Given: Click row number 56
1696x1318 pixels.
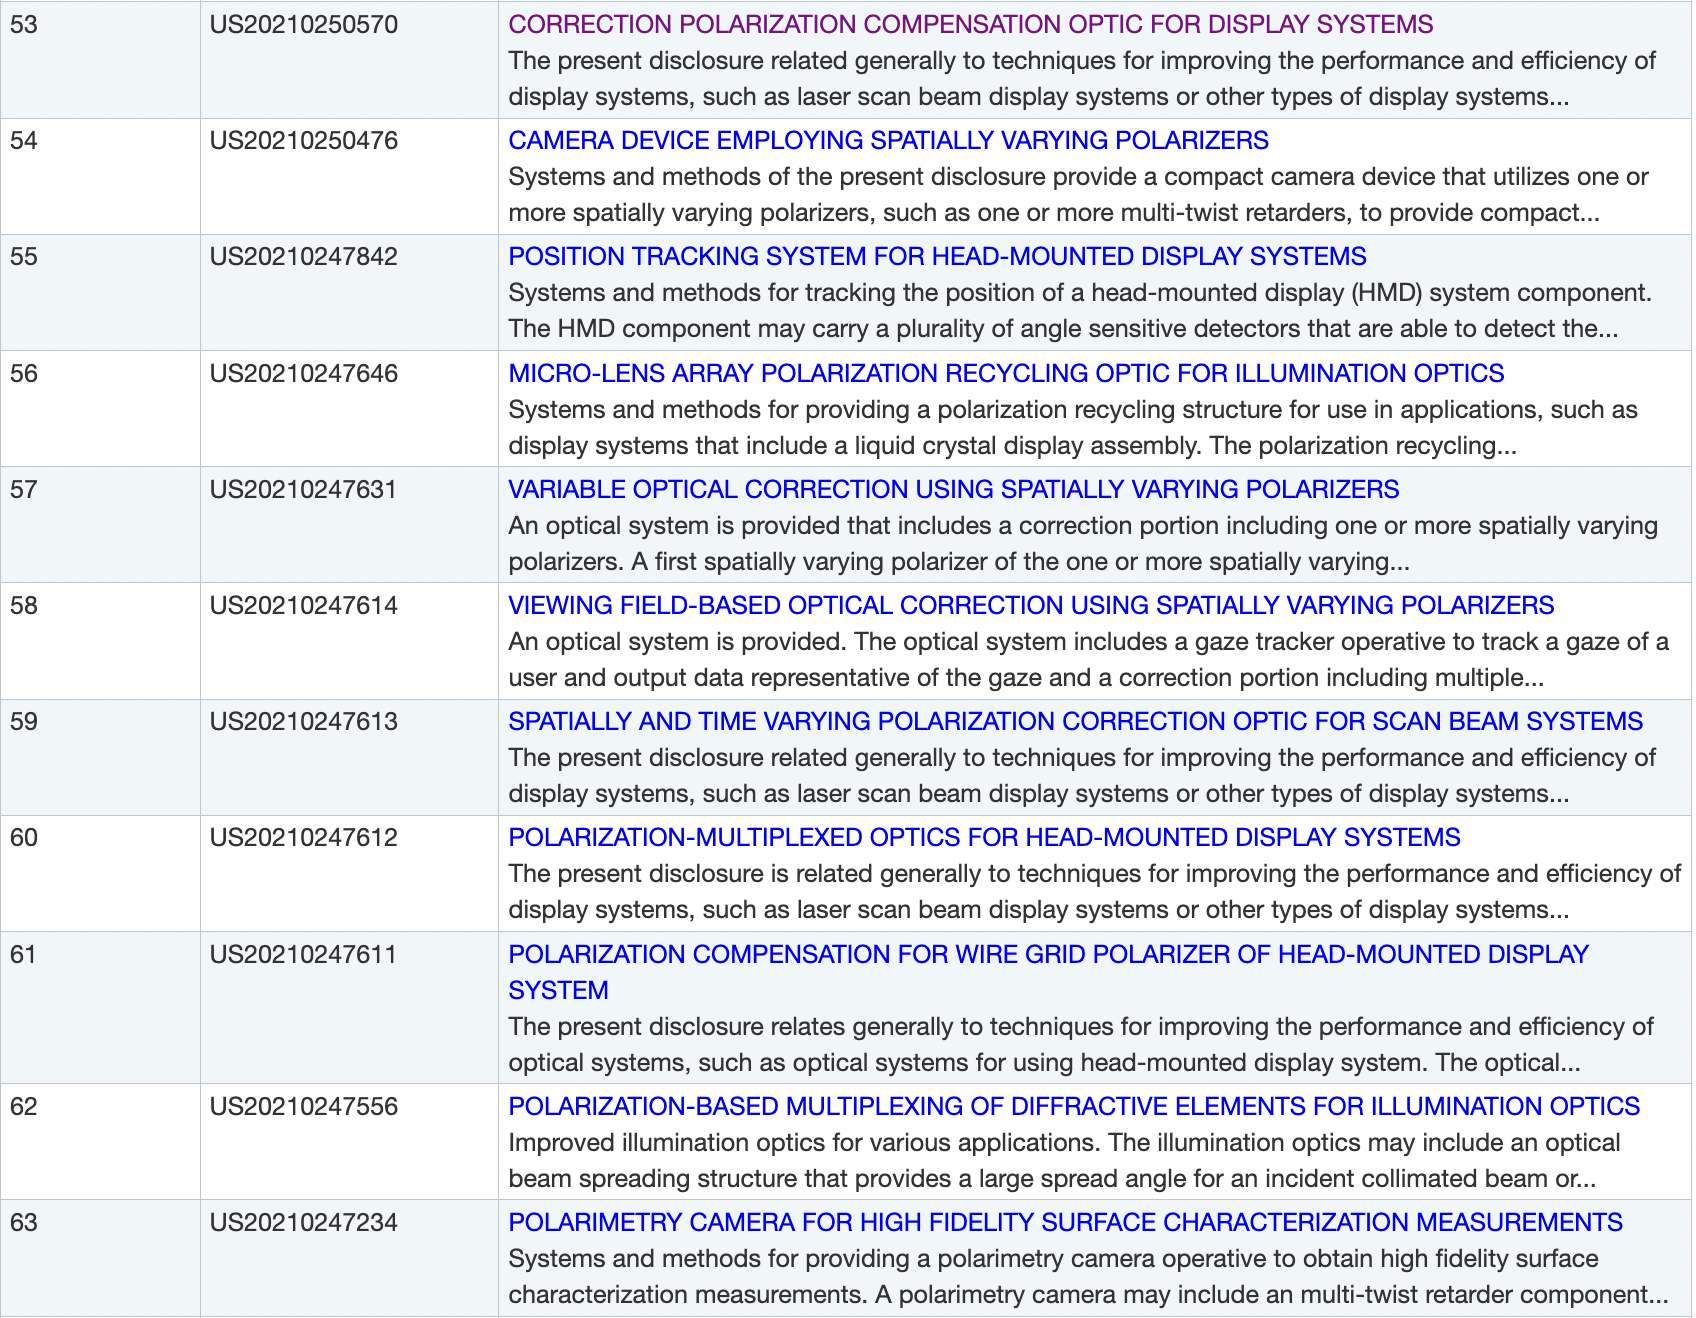Looking at the screenshot, I should click(24, 373).
